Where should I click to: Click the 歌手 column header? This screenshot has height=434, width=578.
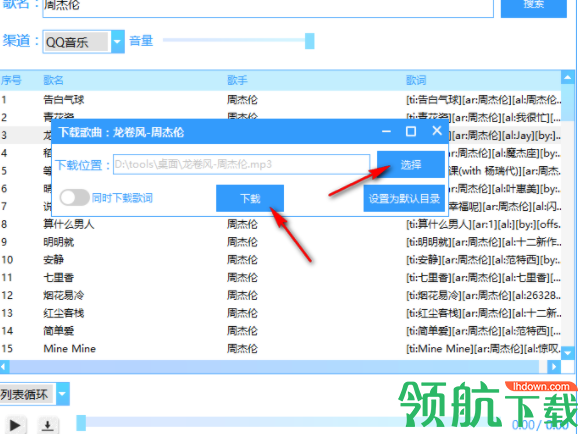point(237,80)
